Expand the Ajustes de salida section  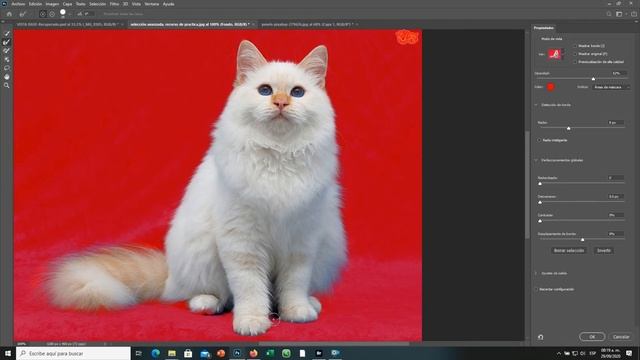tap(536, 273)
